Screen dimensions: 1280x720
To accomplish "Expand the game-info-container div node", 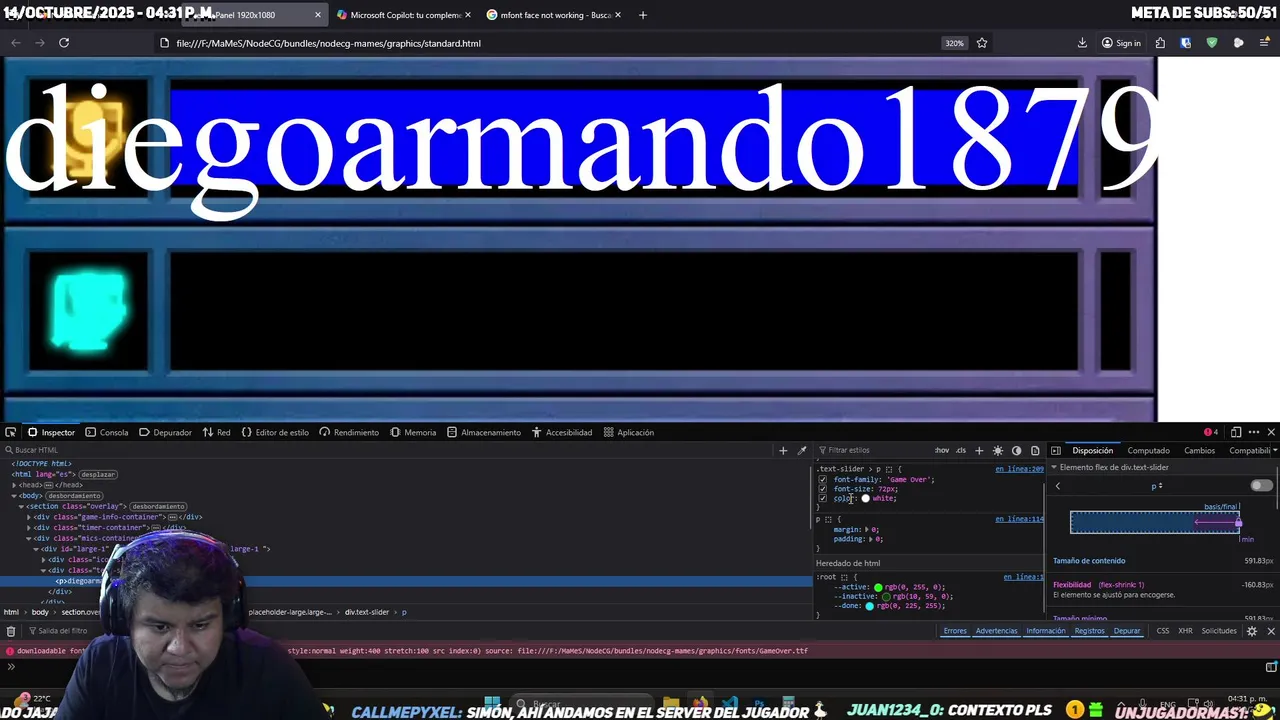I will click(x=29, y=517).
